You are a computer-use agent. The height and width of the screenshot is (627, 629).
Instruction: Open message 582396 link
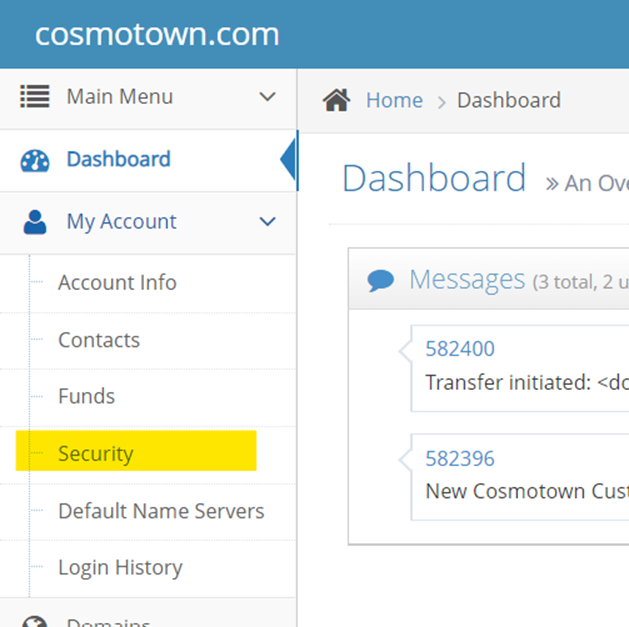click(460, 459)
